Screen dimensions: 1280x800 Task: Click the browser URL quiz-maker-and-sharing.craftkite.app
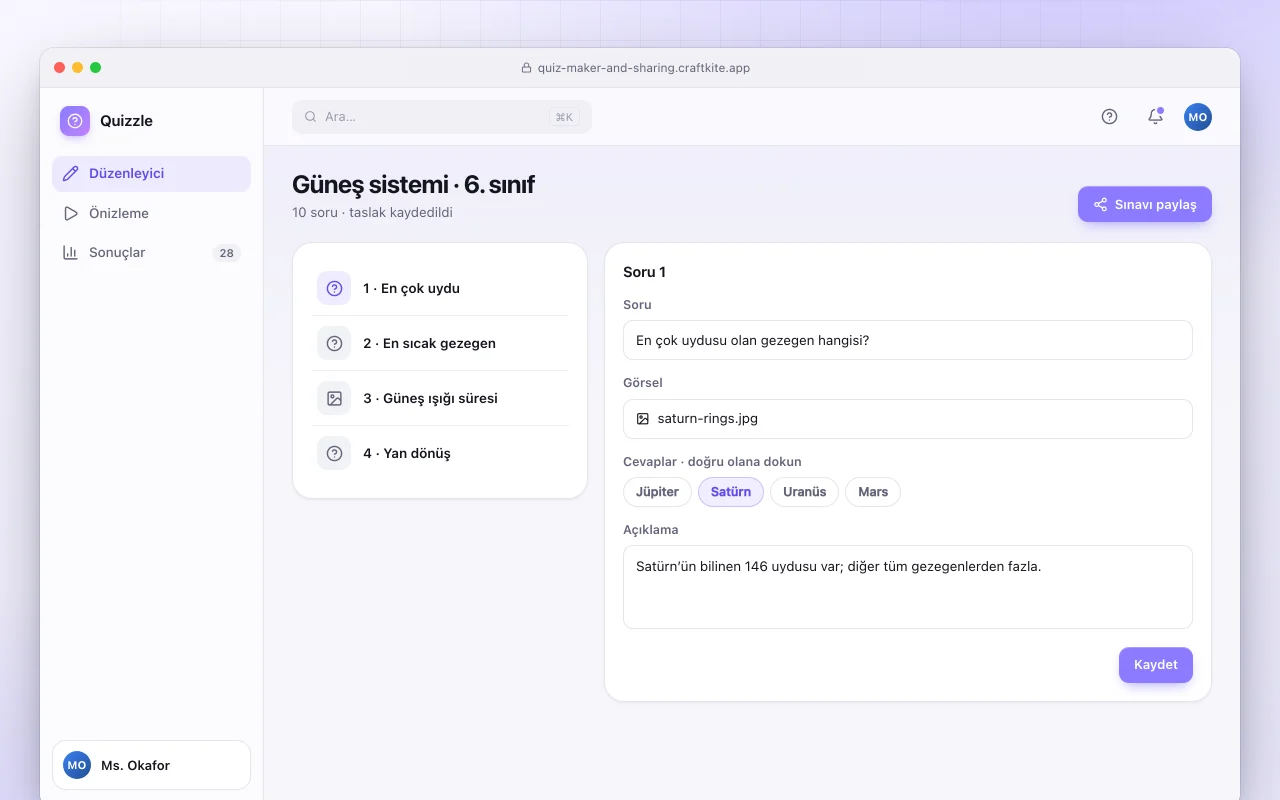(643, 68)
